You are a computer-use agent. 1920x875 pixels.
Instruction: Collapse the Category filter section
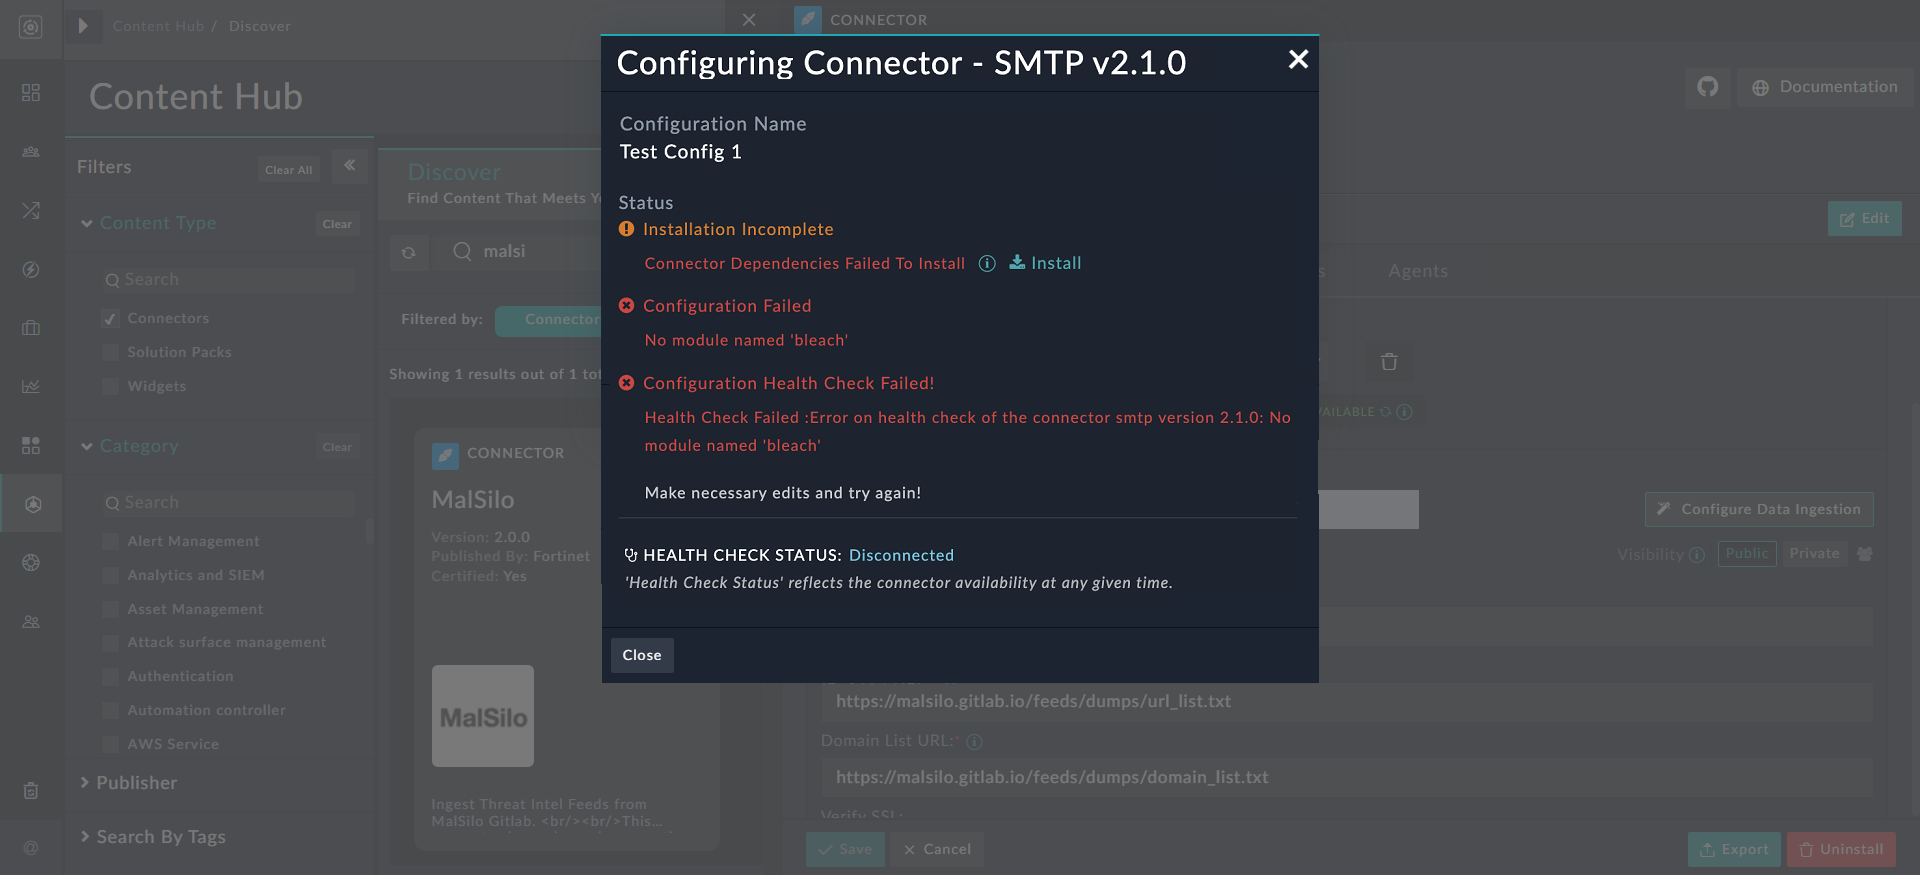click(x=87, y=446)
